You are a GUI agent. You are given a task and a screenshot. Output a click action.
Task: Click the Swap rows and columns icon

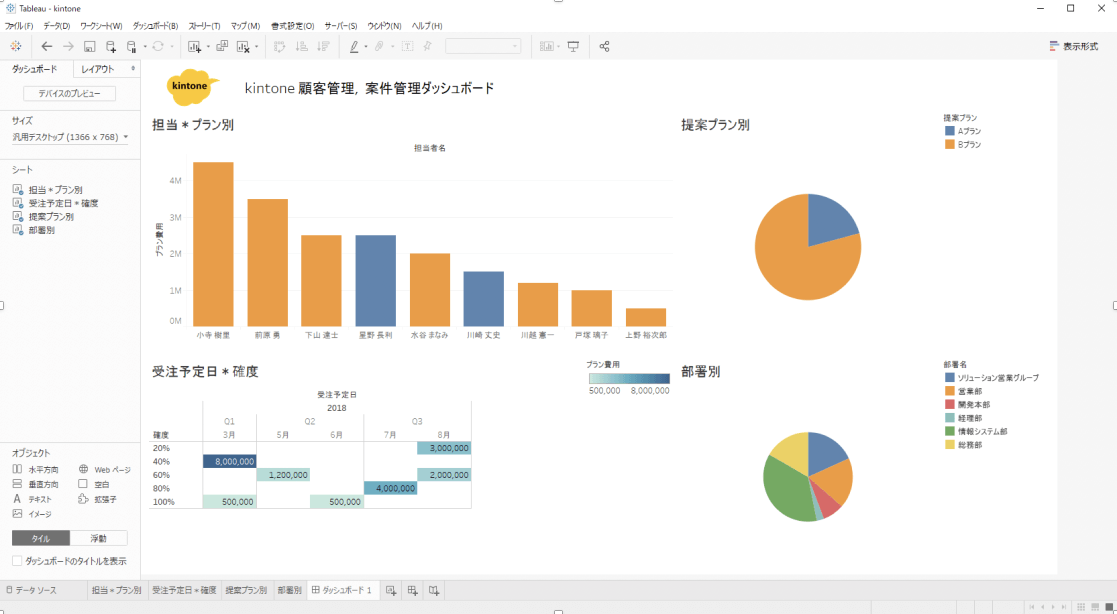point(280,46)
